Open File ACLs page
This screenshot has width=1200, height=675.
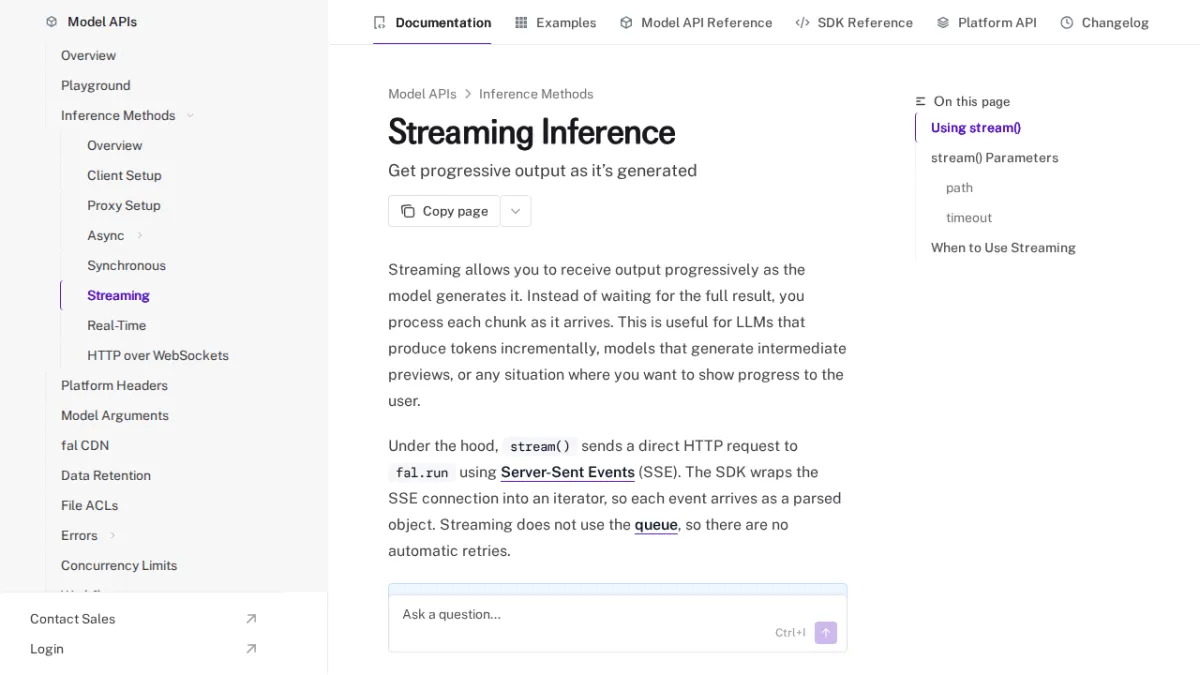coord(90,505)
